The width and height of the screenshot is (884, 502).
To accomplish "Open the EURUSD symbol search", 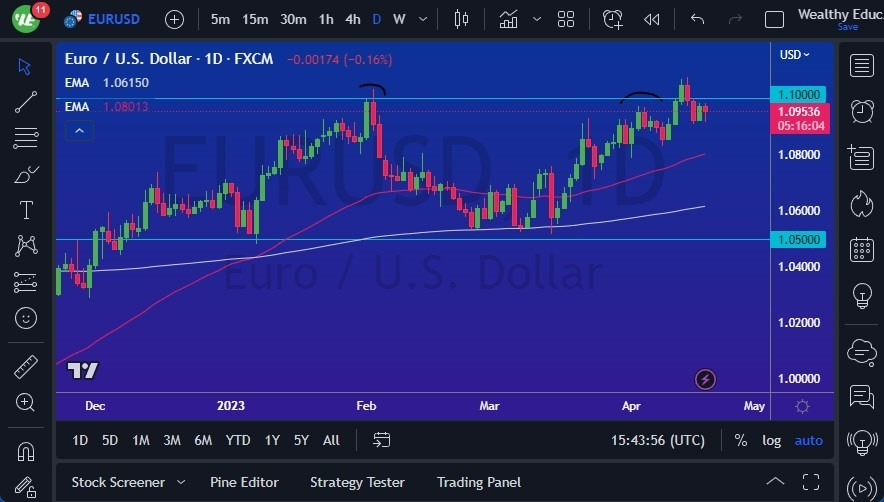I will coord(102,19).
